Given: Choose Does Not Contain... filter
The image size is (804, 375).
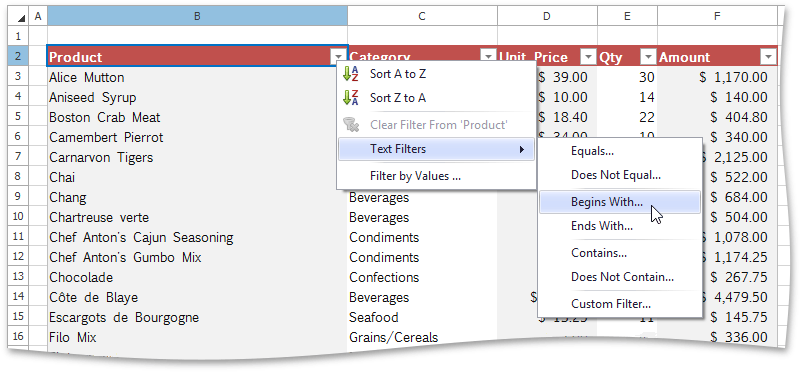Looking at the screenshot, I should [x=619, y=277].
